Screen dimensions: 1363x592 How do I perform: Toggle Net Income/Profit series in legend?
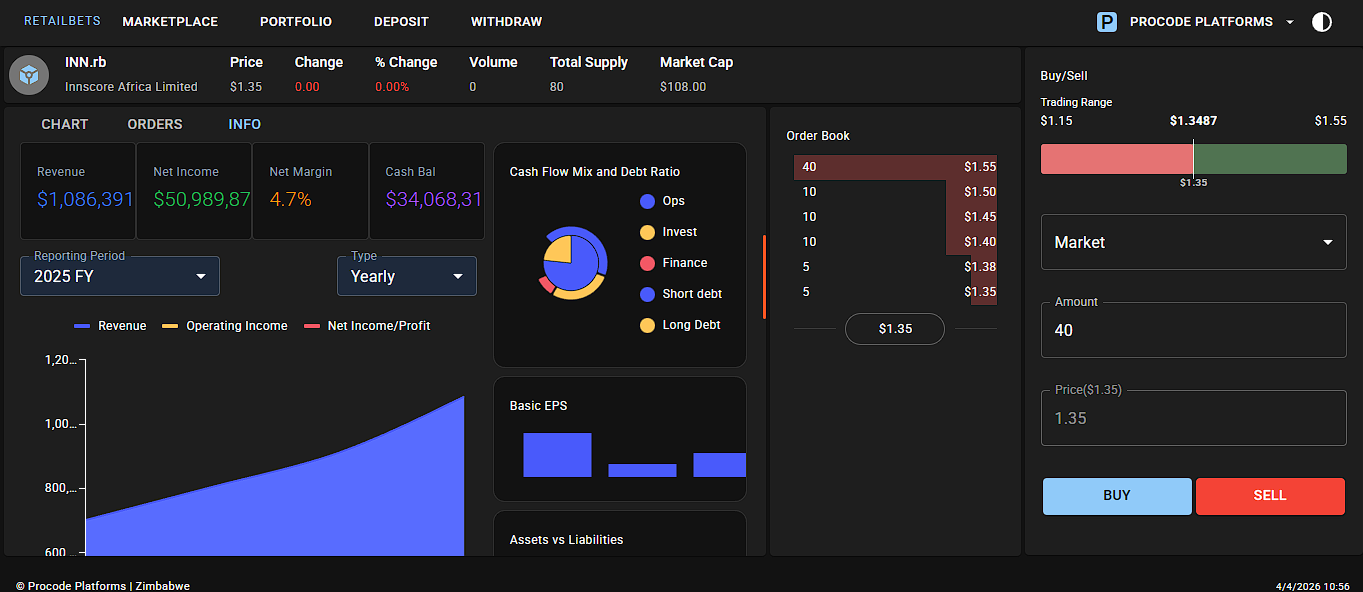(x=367, y=326)
